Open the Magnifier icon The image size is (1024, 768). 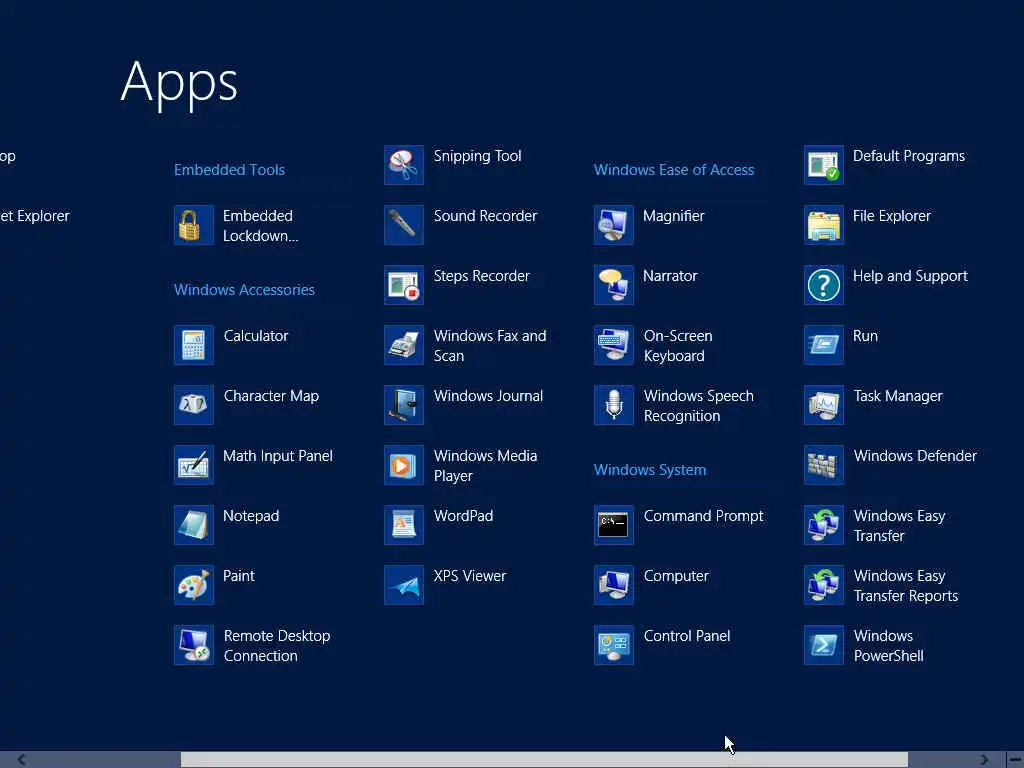pos(614,225)
